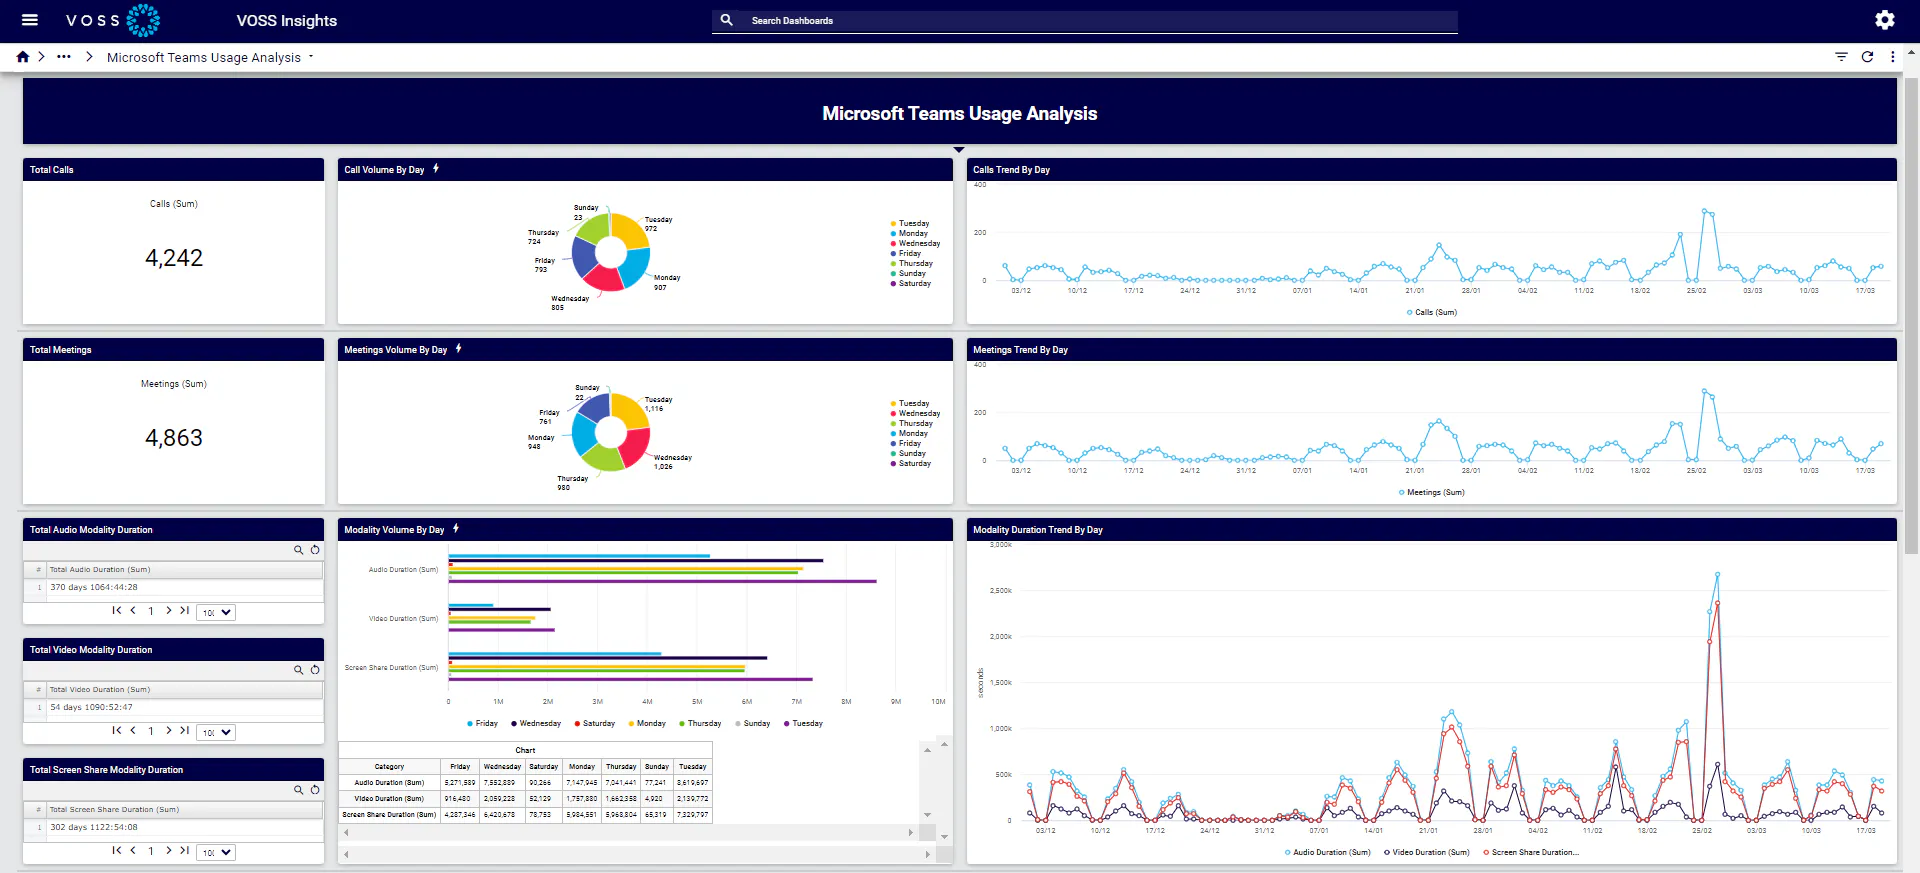
Task: Toggle Screen Share Duration trend legend
Action: click(x=1530, y=852)
